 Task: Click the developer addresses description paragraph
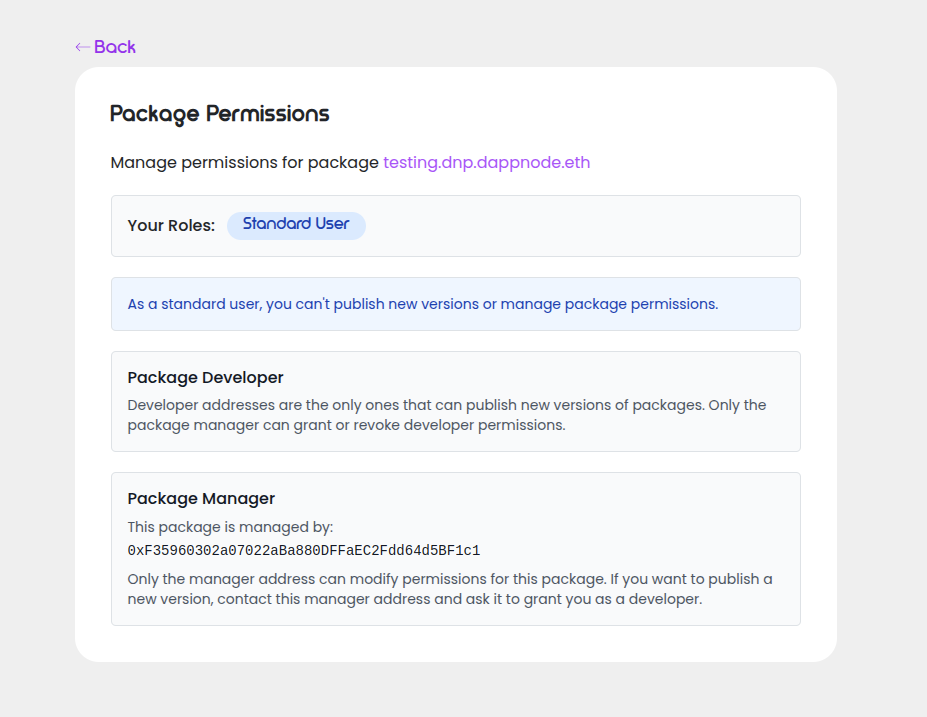click(x=446, y=415)
